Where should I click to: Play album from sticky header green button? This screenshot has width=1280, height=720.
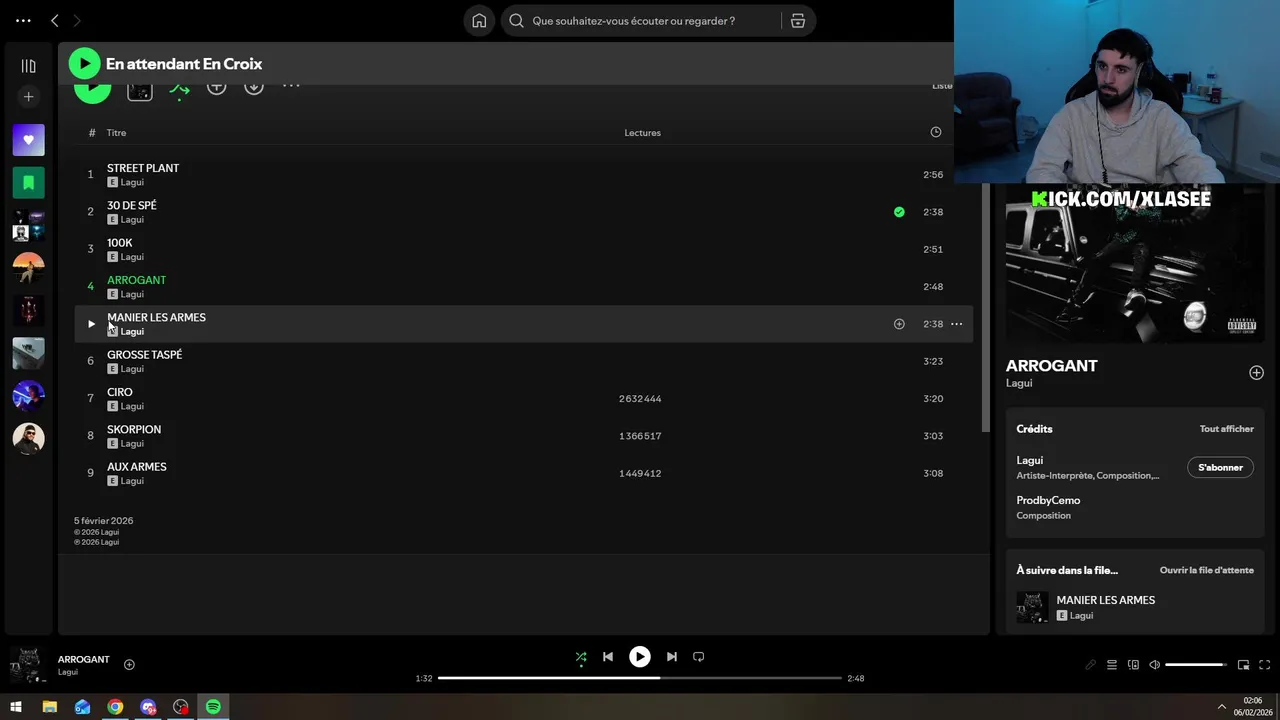pyautogui.click(x=84, y=63)
